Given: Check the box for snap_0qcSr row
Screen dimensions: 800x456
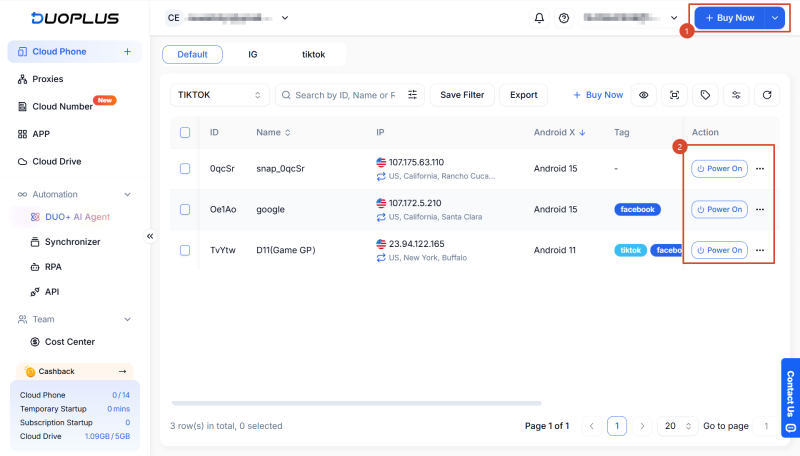Looking at the screenshot, I should coord(185,169).
